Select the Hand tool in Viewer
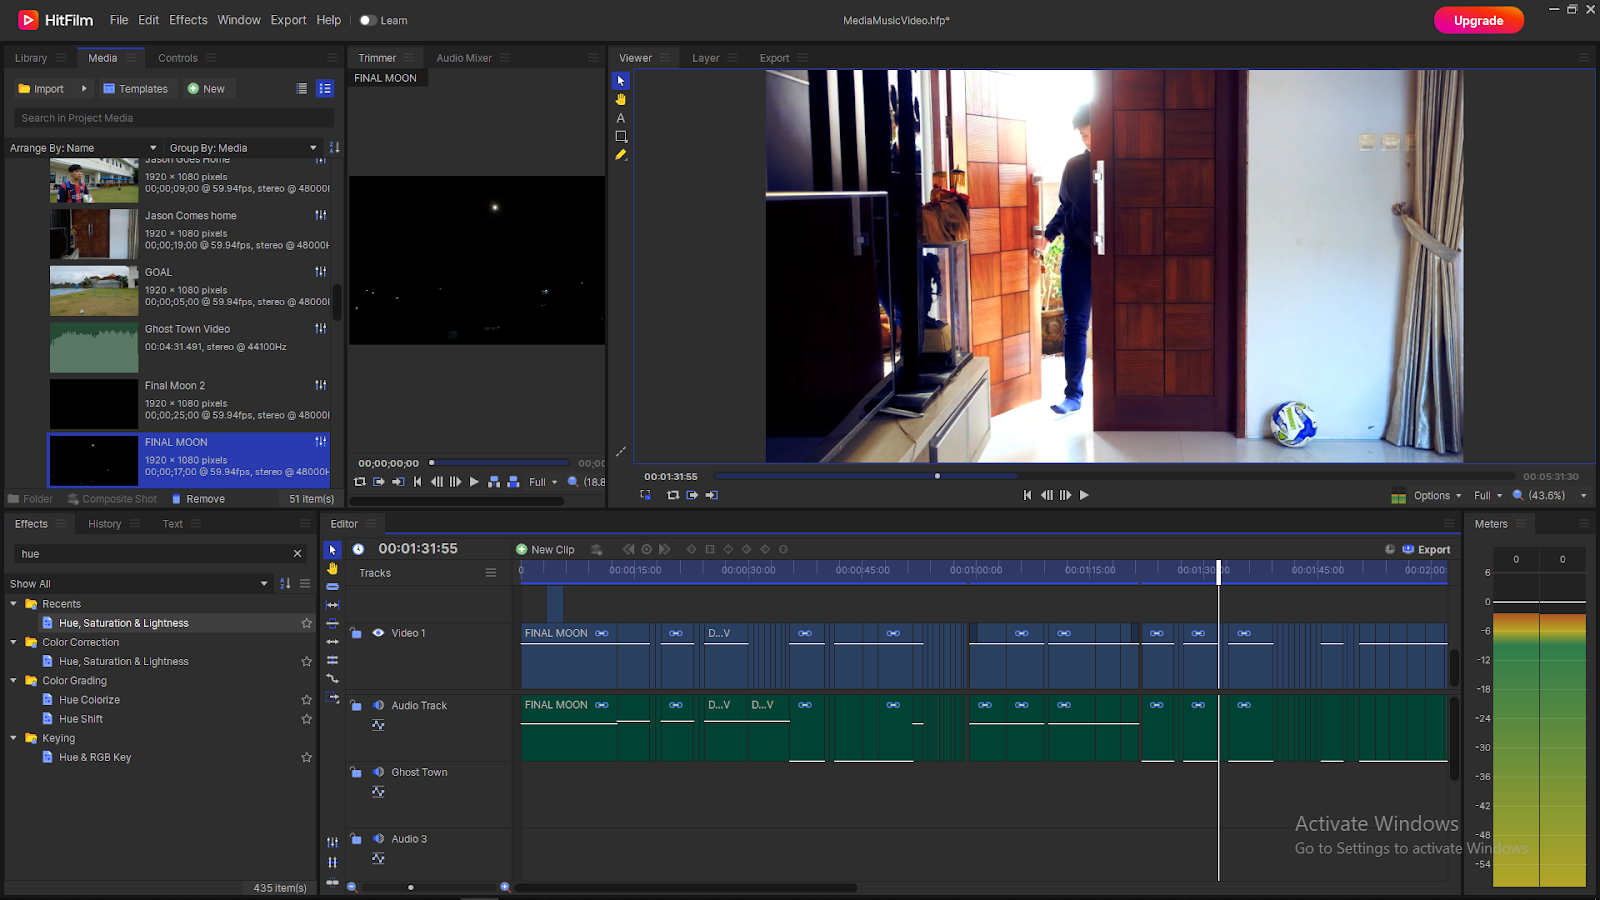 click(621, 99)
